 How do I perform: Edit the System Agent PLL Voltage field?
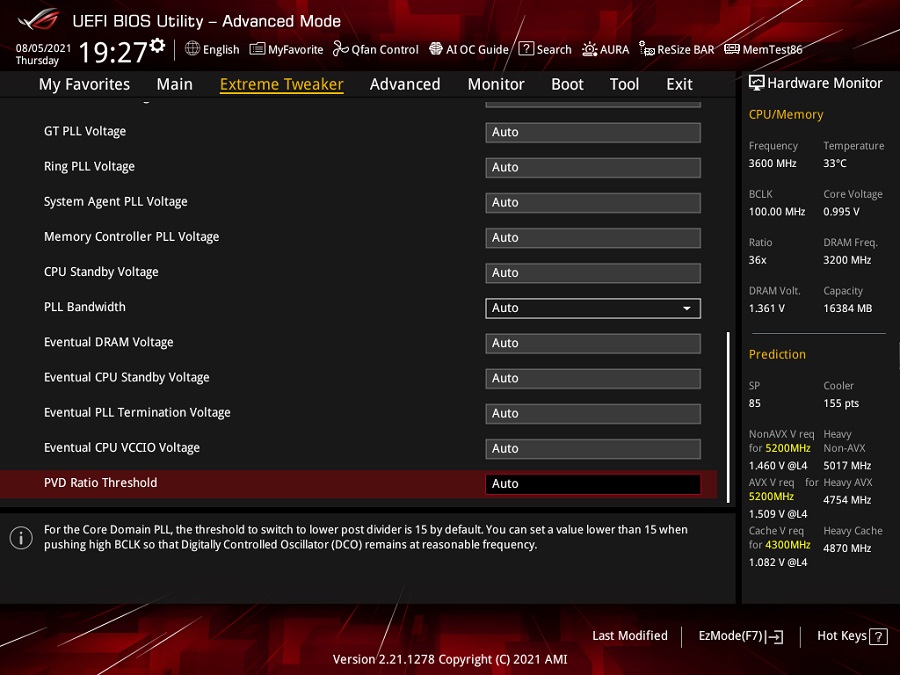[593, 203]
